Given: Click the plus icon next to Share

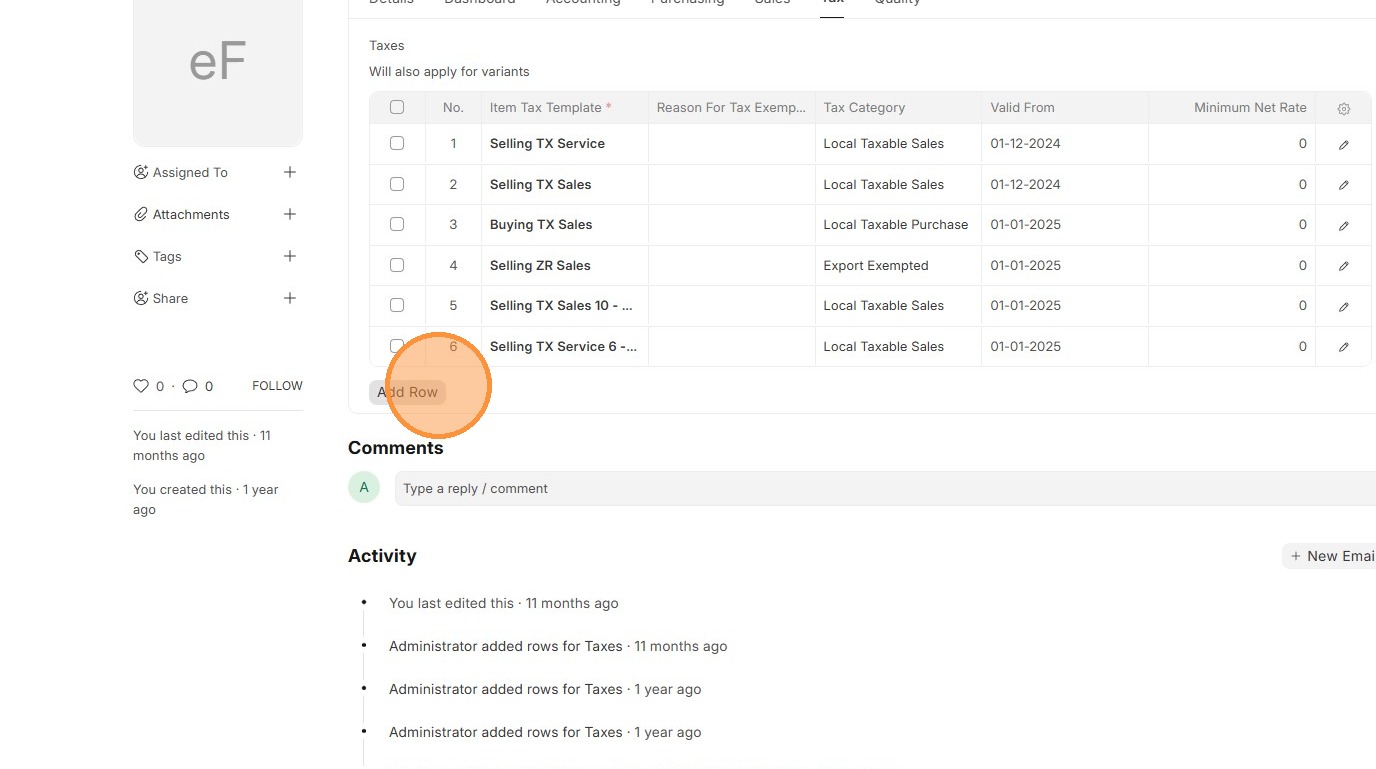Looking at the screenshot, I should 290,298.
